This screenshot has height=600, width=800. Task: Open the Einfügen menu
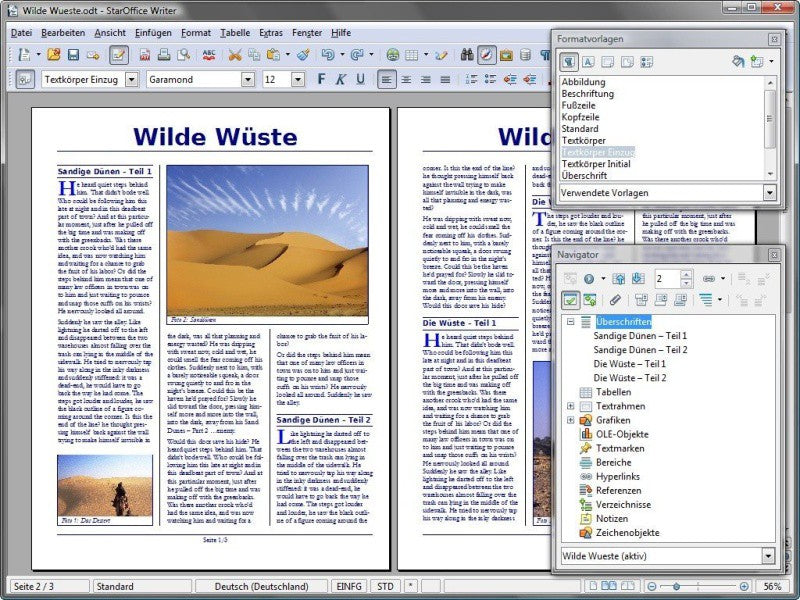tap(153, 33)
